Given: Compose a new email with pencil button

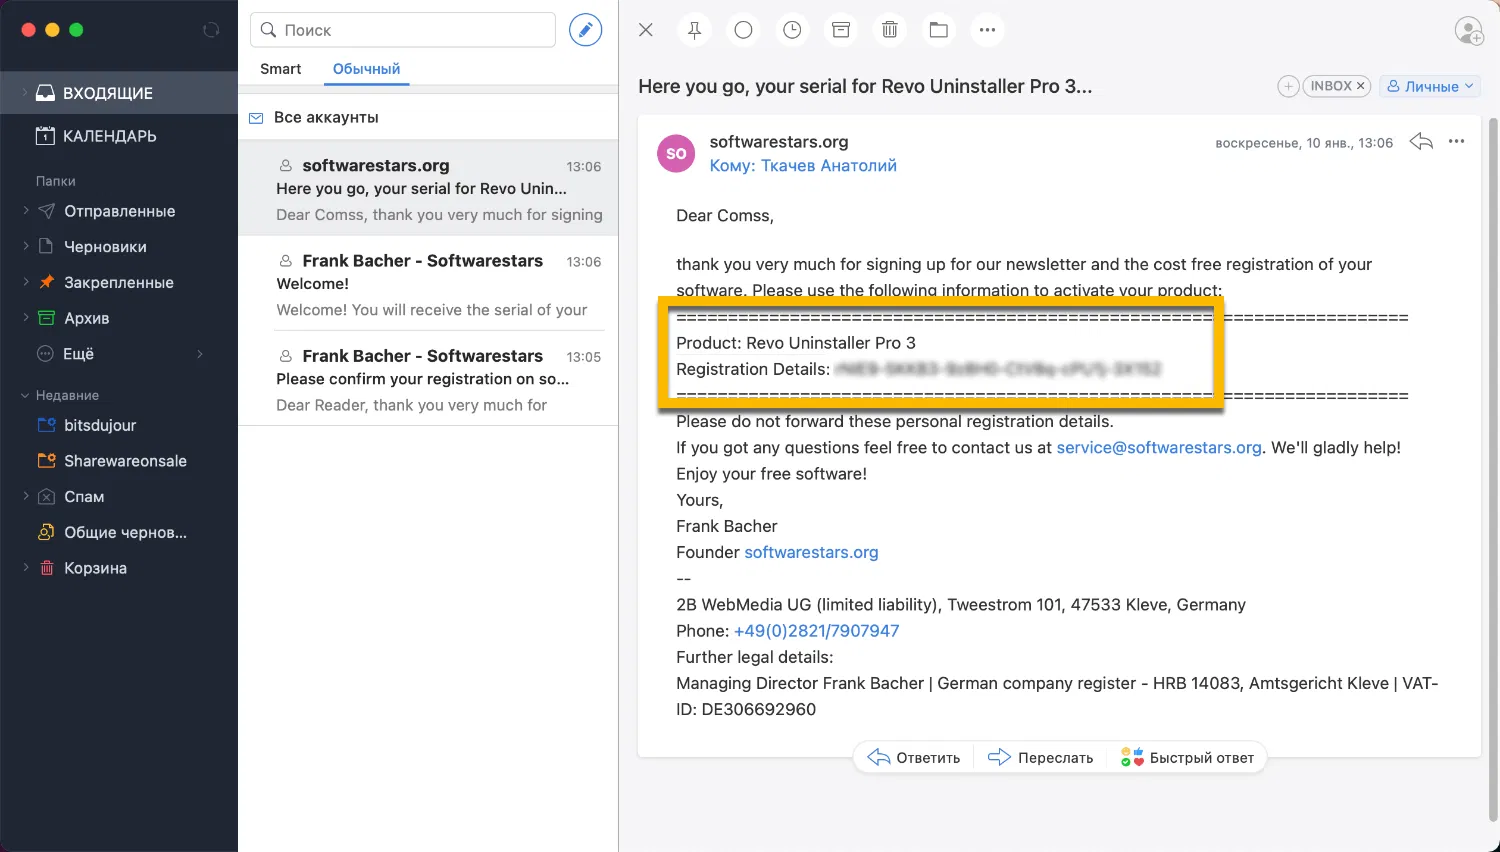Looking at the screenshot, I should coord(586,30).
